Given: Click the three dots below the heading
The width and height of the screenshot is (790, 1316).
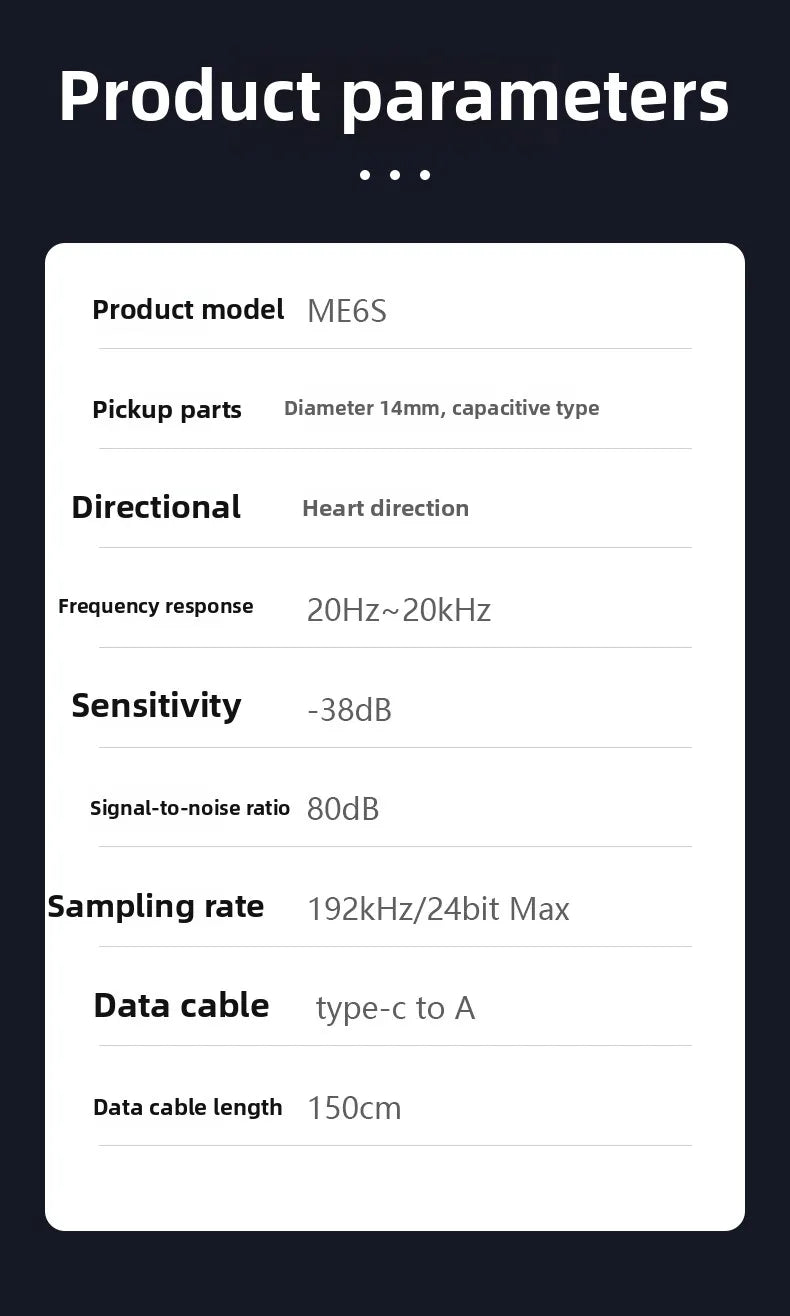Looking at the screenshot, I should tap(395, 175).
